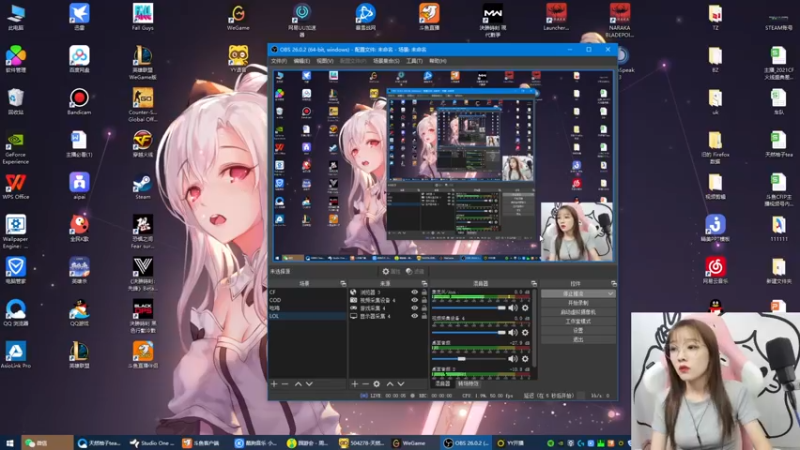Pop out the 场景 dock panel
This screenshot has width=800, height=450.
click(x=343, y=283)
